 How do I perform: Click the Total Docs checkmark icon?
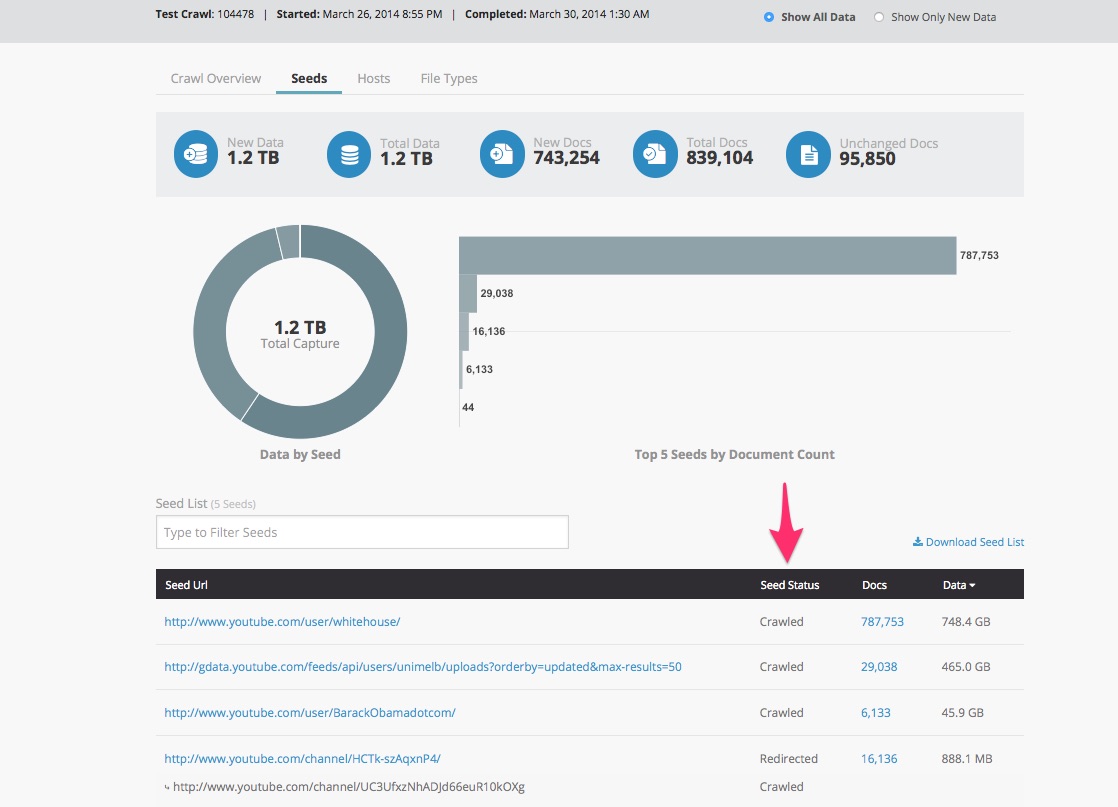point(655,155)
